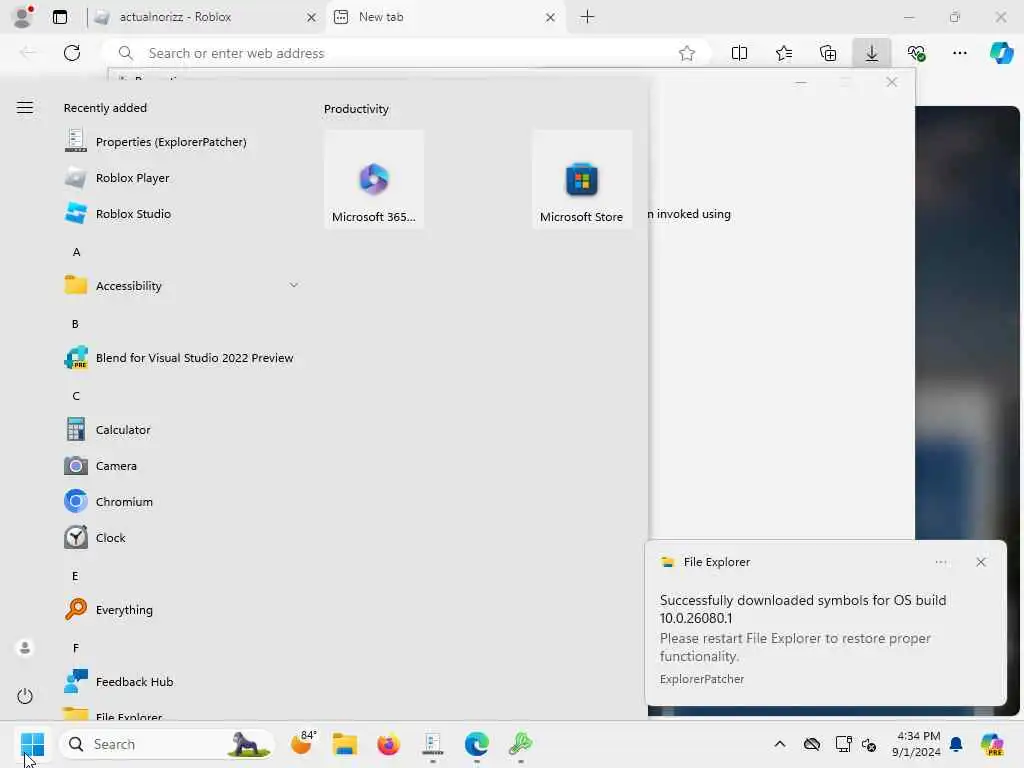Open the Microsoft 365 tile
This screenshot has height=768, width=1024.
(x=374, y=180)
